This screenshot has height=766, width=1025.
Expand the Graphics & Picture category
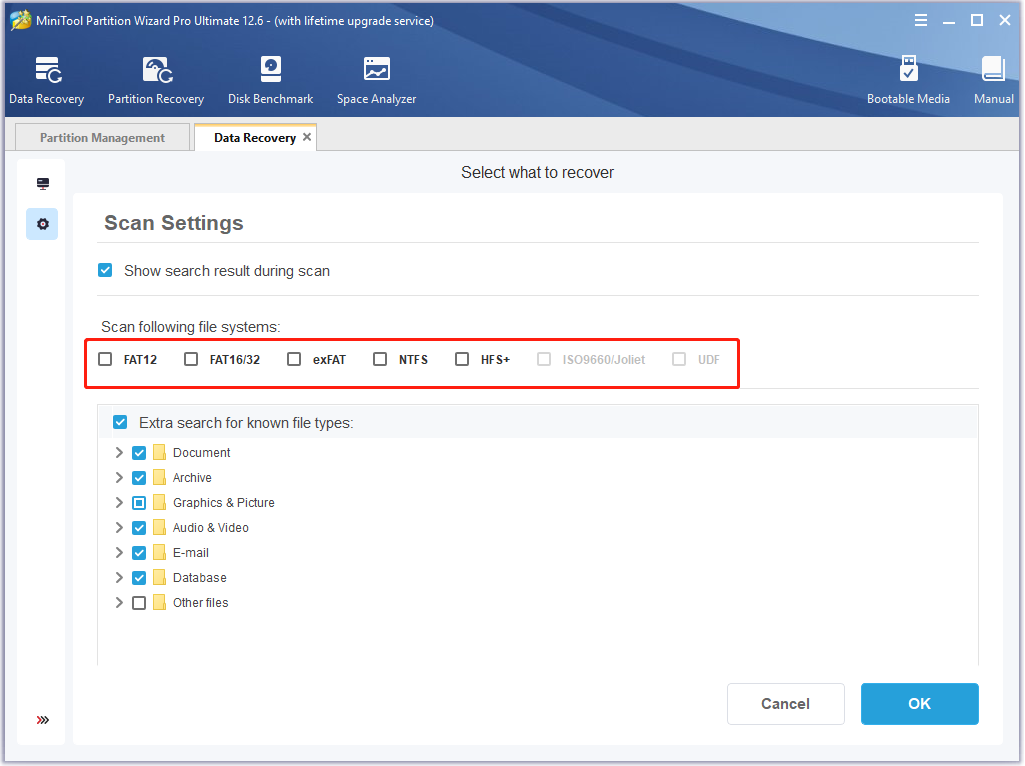pyautogui.click(x=119, y=503)
